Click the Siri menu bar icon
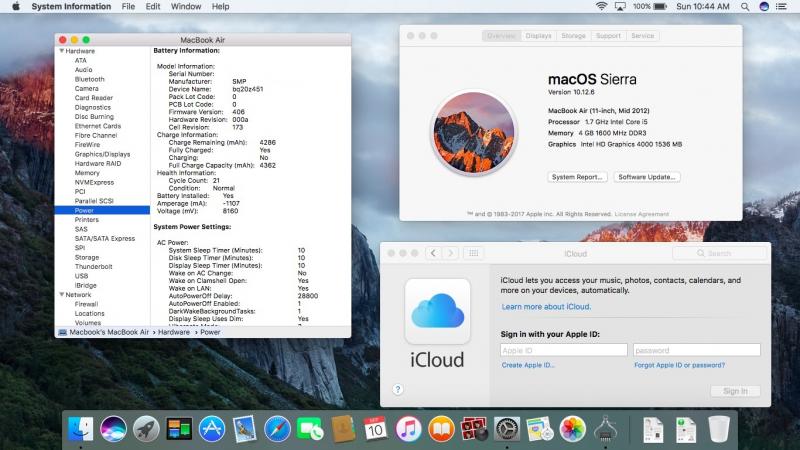 (764, 7)
